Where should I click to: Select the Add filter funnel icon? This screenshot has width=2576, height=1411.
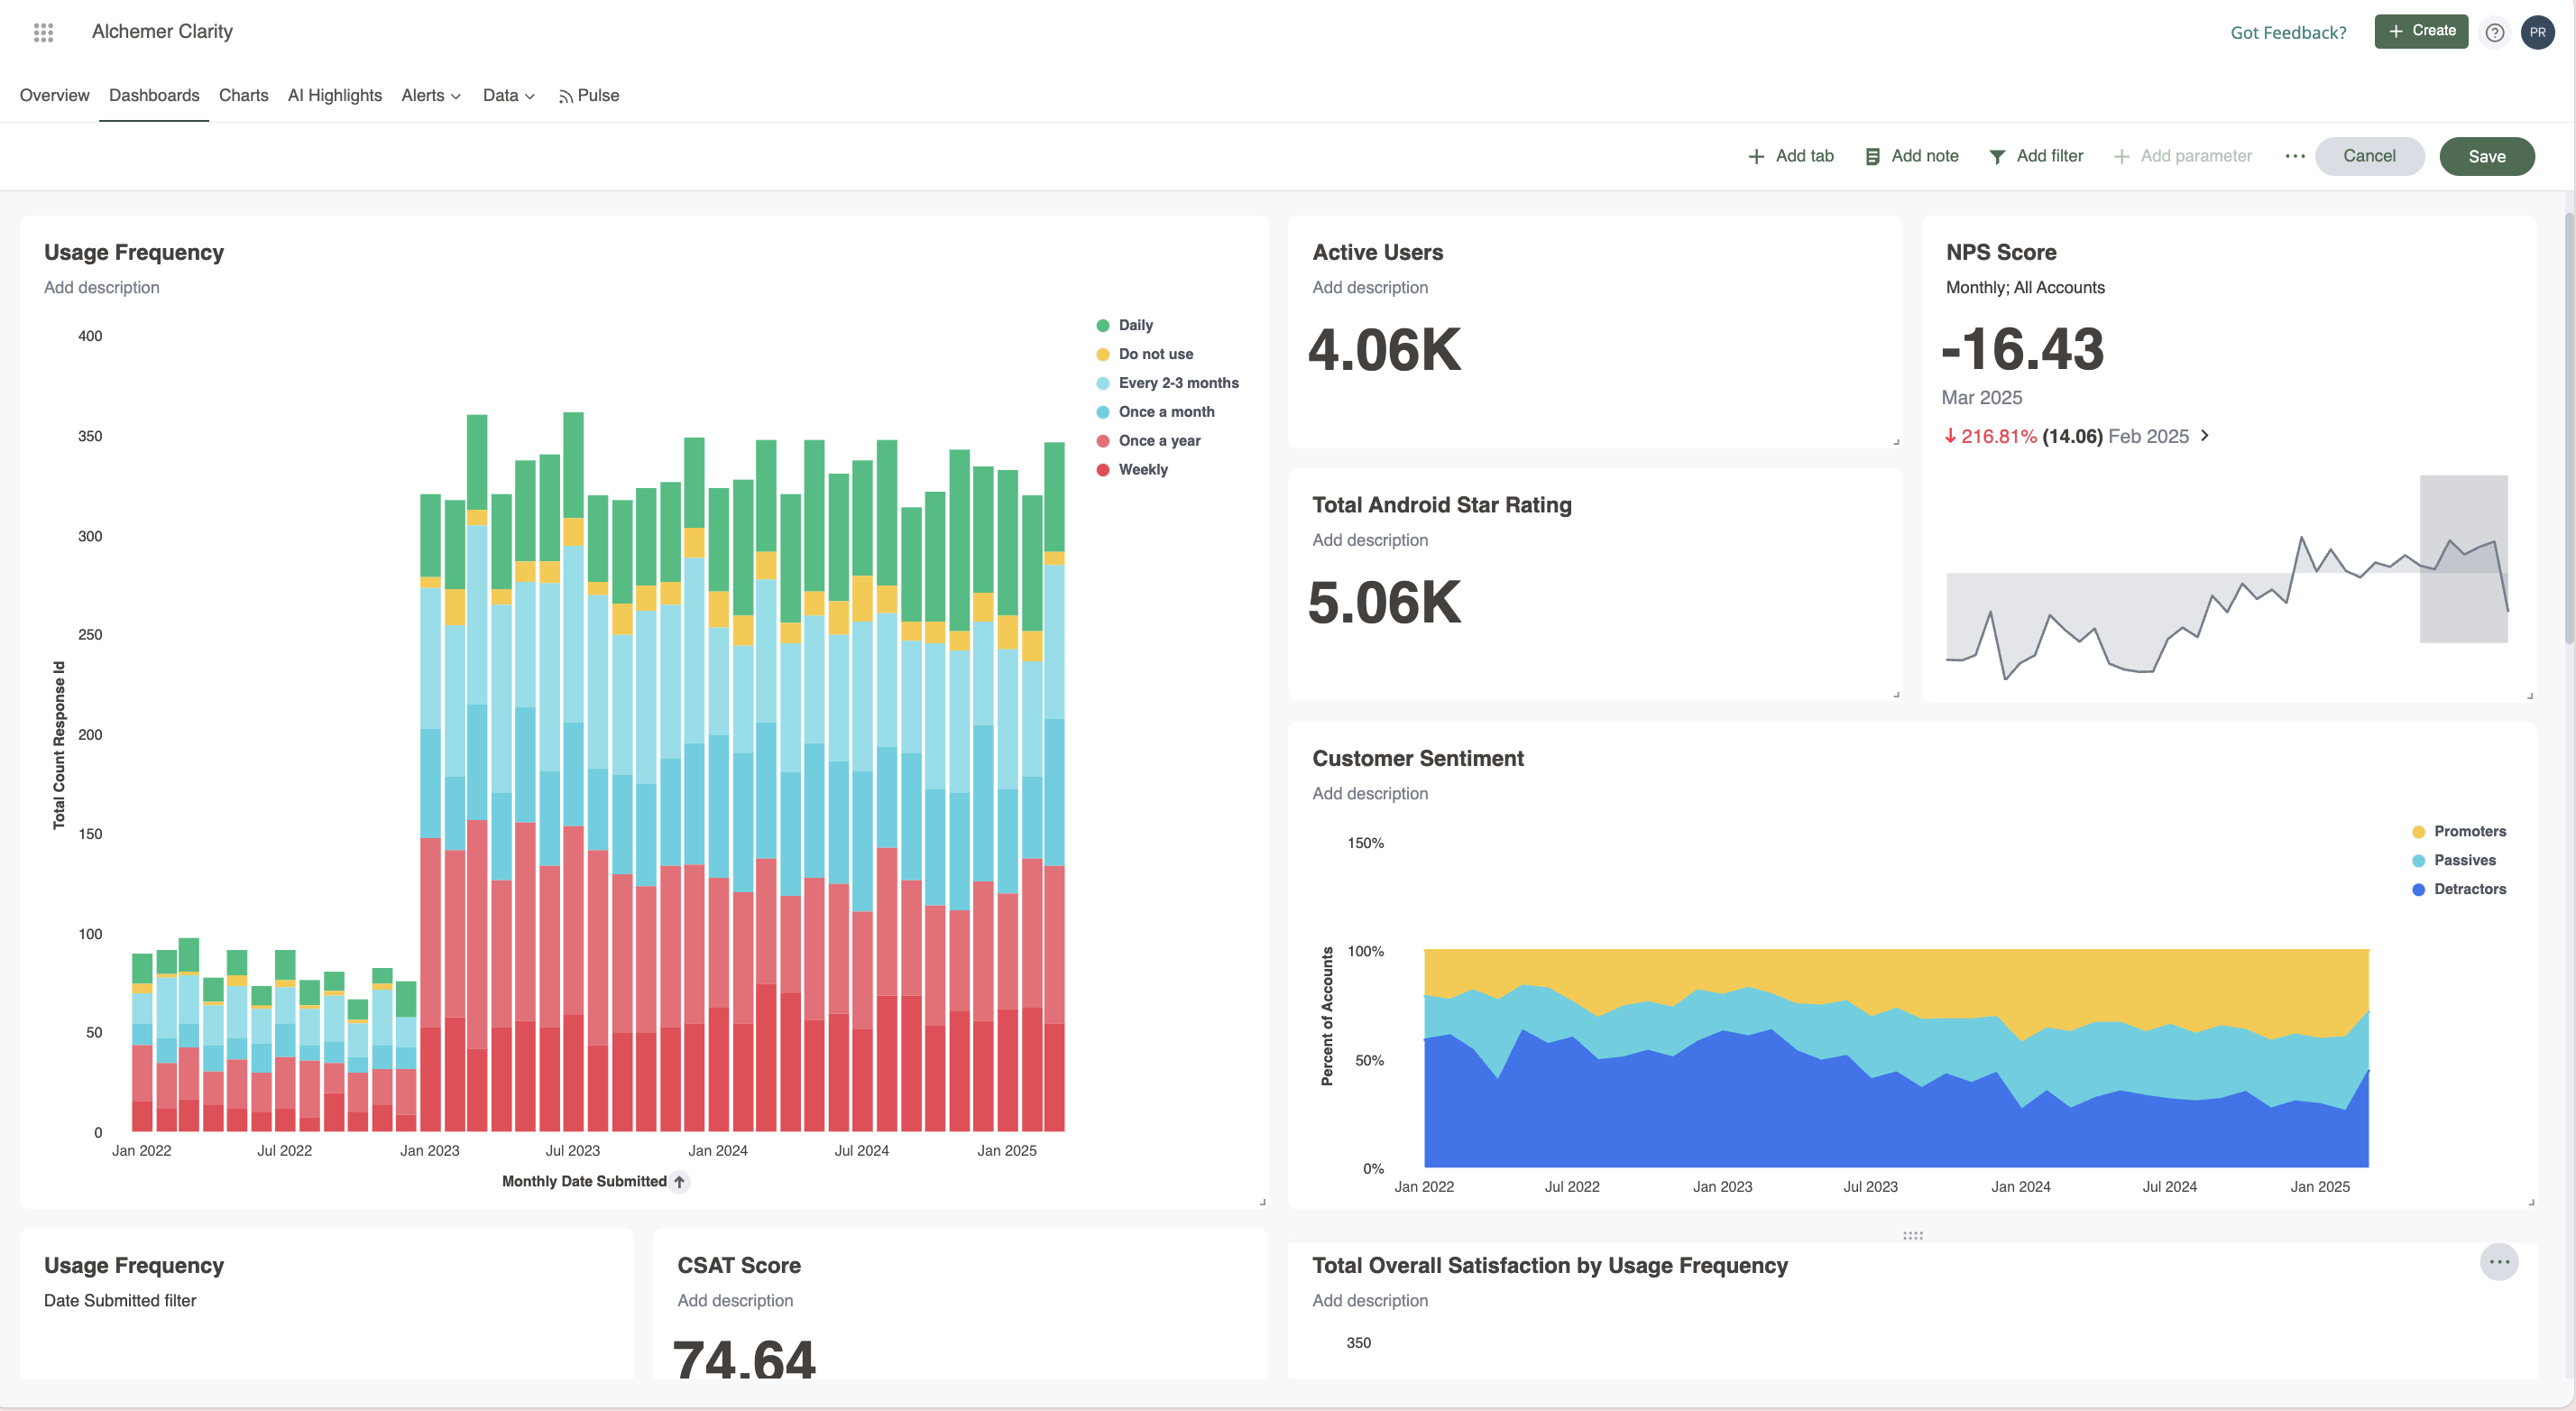pos(1997,156)
